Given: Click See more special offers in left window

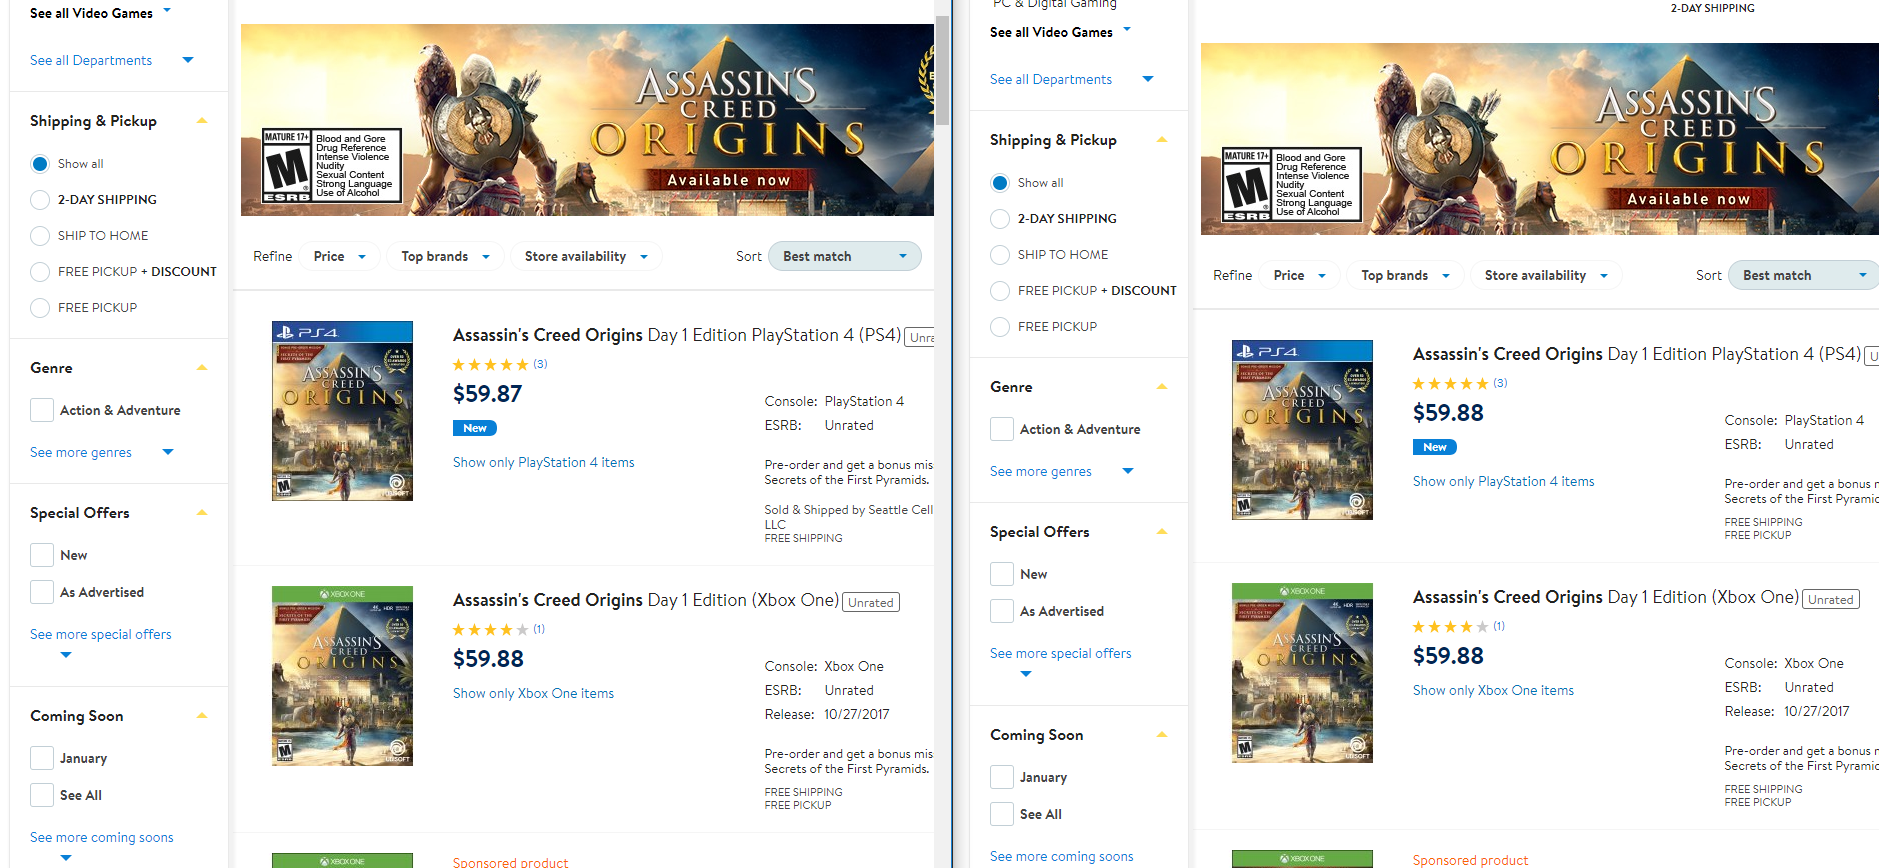Looking at the screenshot, I should click(101, 635).
